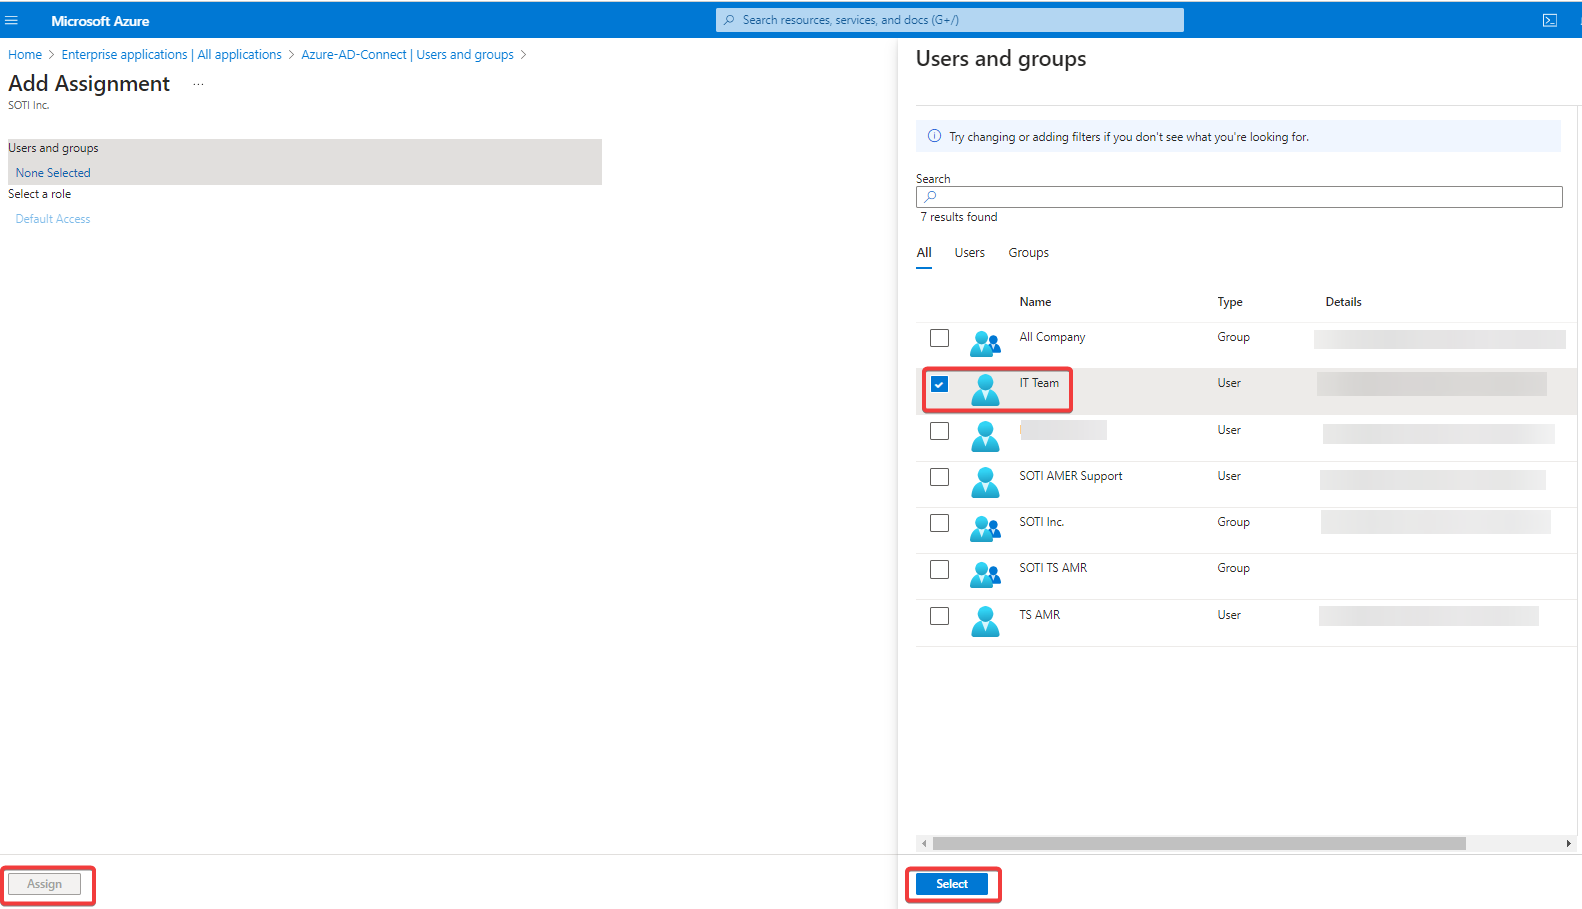
Task: Open the ellipsis menu beside Add Assignment
Action: [198, 84]
